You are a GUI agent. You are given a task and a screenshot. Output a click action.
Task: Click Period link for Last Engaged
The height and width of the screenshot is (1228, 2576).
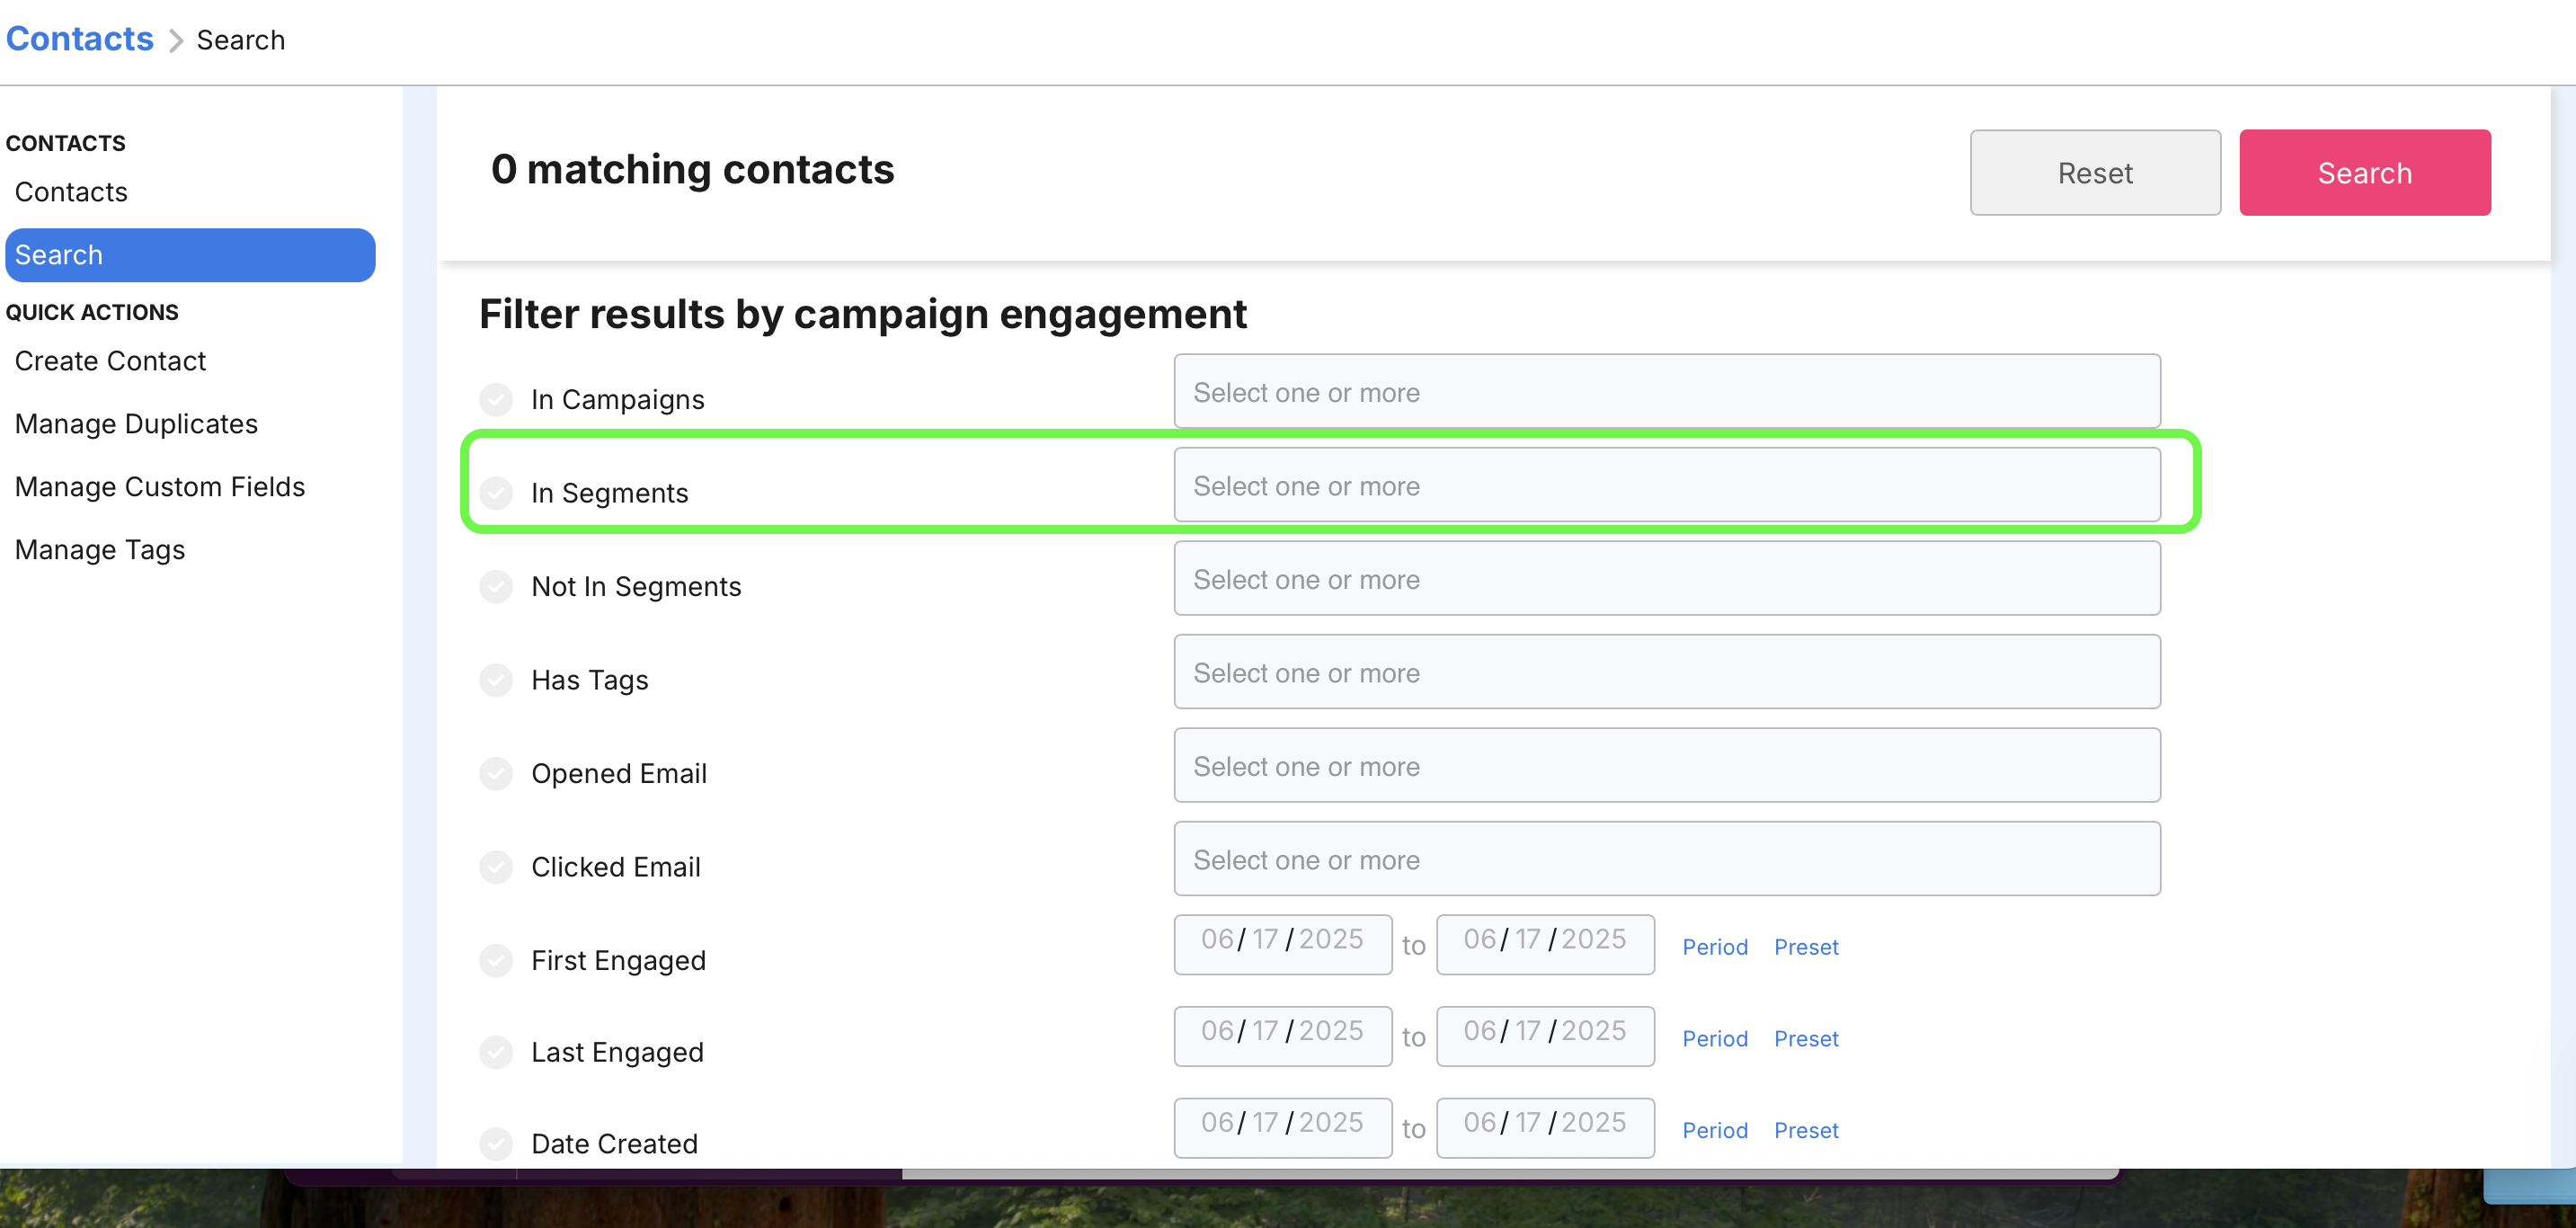(1715, 1039)
